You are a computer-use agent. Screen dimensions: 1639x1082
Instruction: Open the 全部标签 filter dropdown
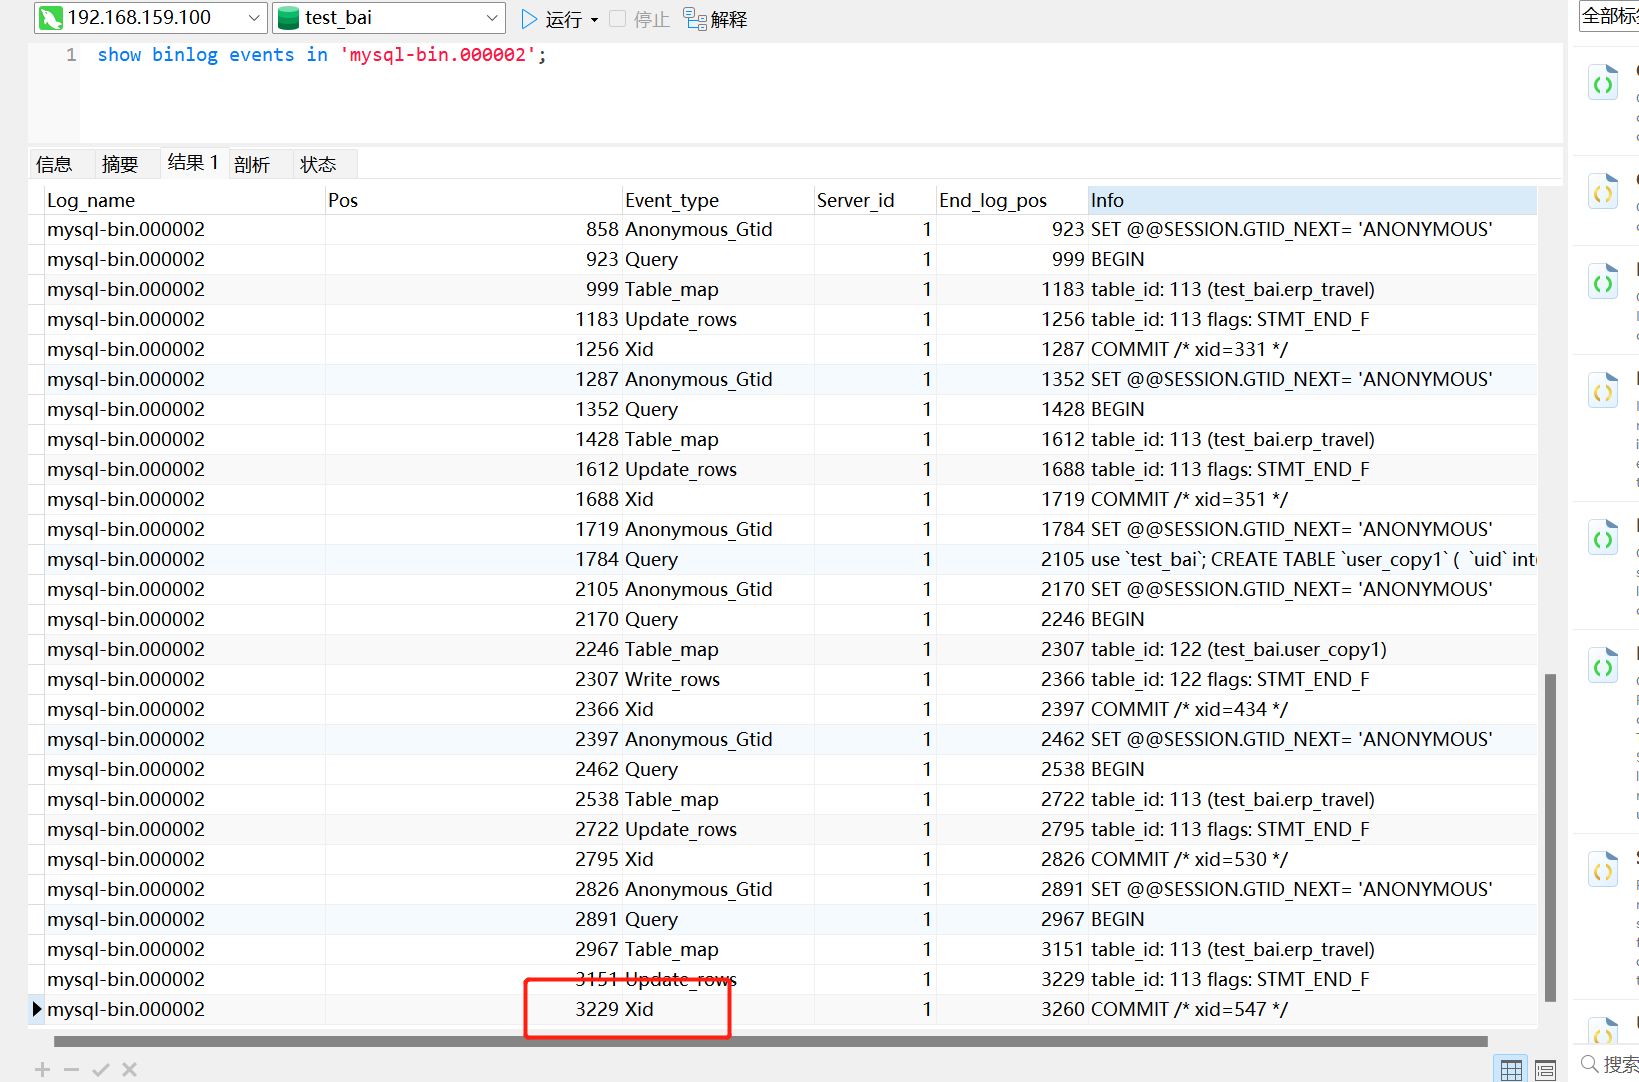[x=1609, y=16]
